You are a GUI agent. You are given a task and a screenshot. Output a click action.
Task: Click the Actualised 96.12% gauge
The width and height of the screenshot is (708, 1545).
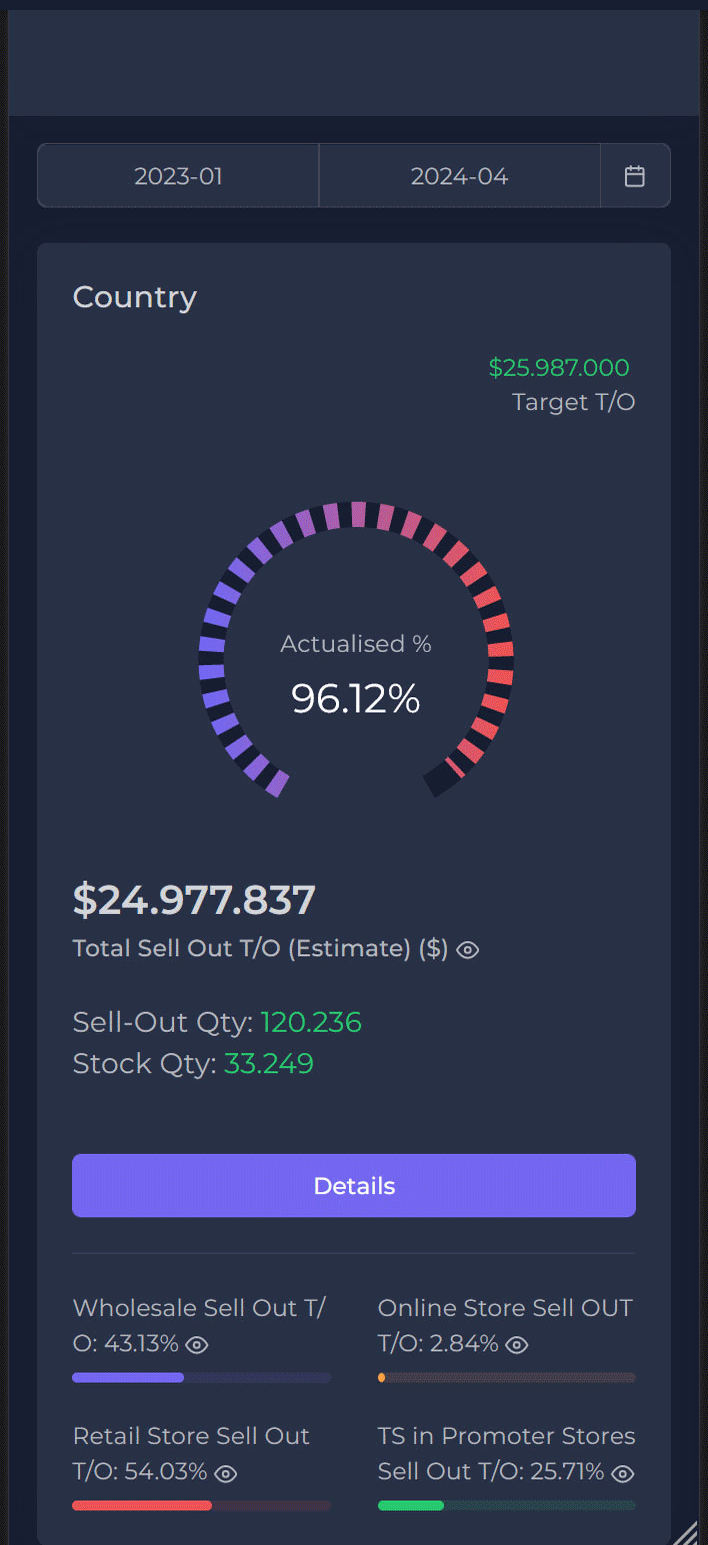[355, 650]
